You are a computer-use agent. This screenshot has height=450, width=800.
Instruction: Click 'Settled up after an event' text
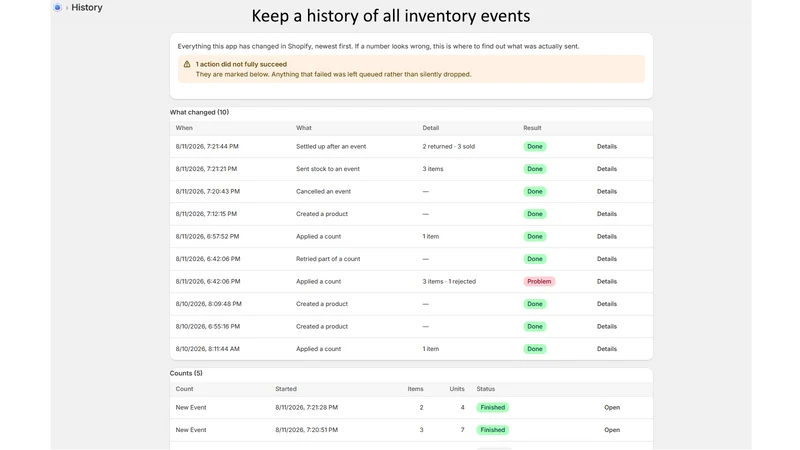331,146
